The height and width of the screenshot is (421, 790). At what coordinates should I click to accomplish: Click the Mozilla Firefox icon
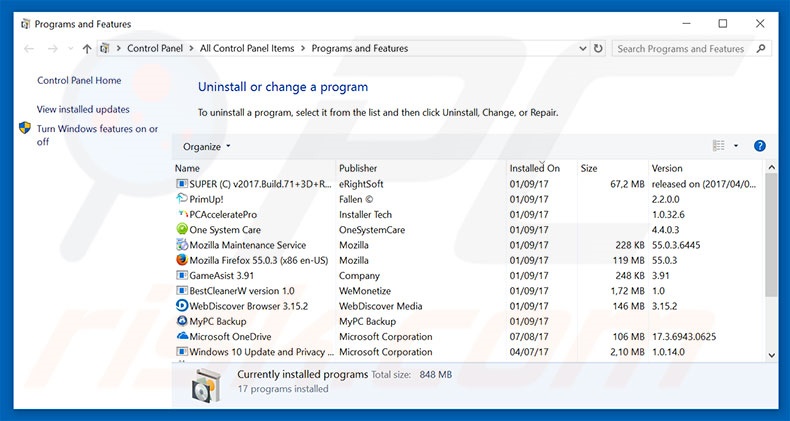[182, 260]
